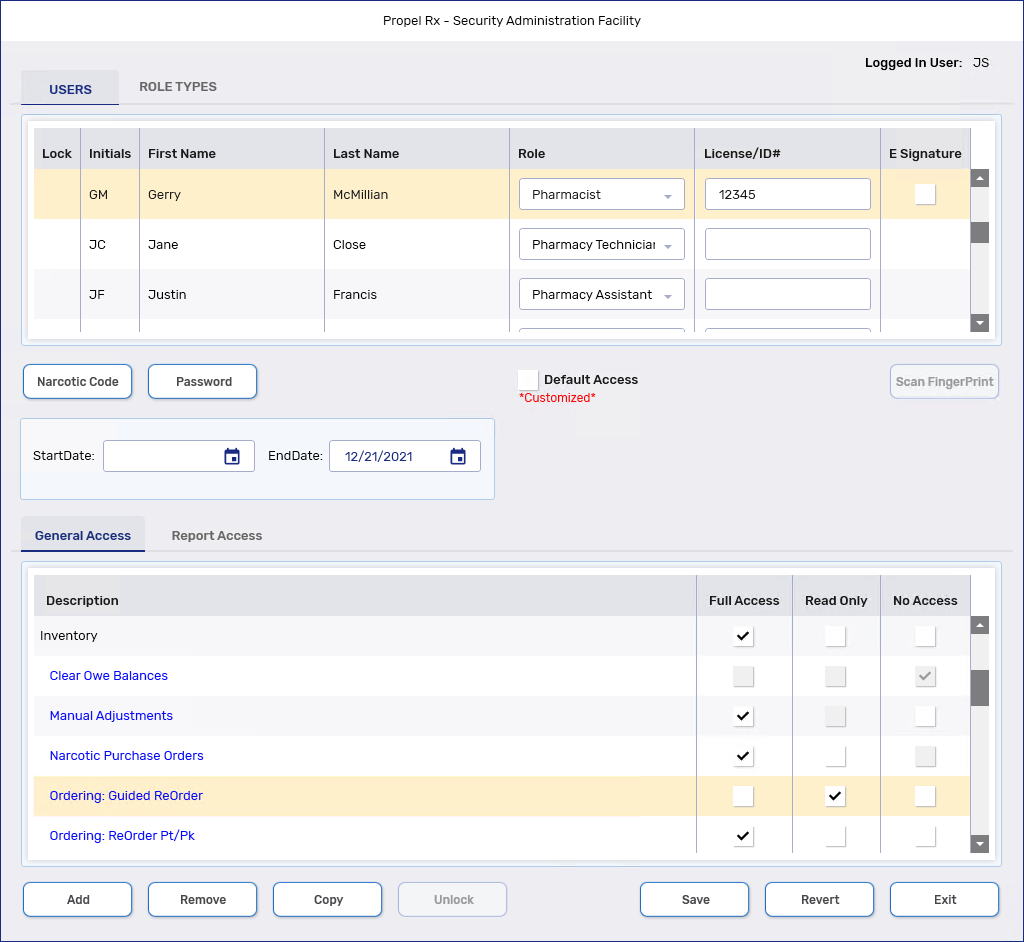1024x942 pixels.
Task: Enable the Default Access checkbox
Action: 528,380
